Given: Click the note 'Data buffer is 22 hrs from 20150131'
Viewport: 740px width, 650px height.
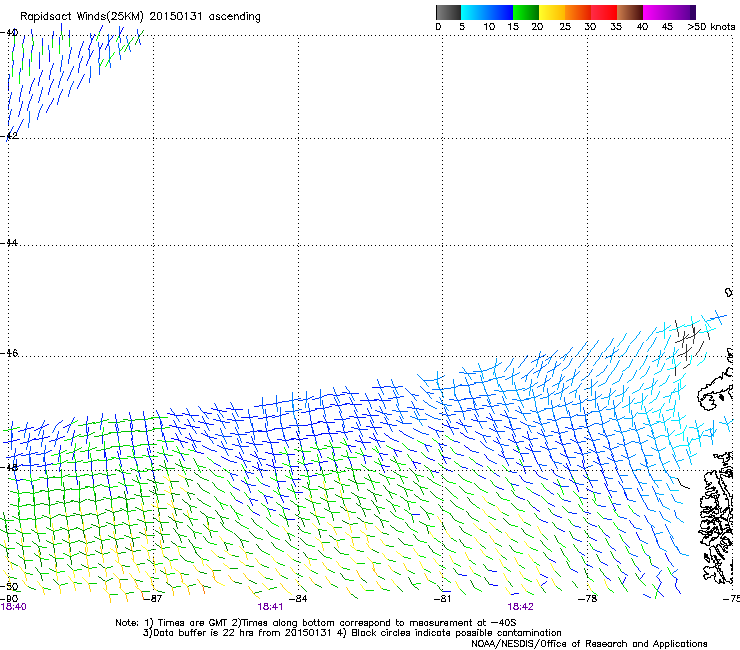Looking at the screenshot, I should coord(242,633).
